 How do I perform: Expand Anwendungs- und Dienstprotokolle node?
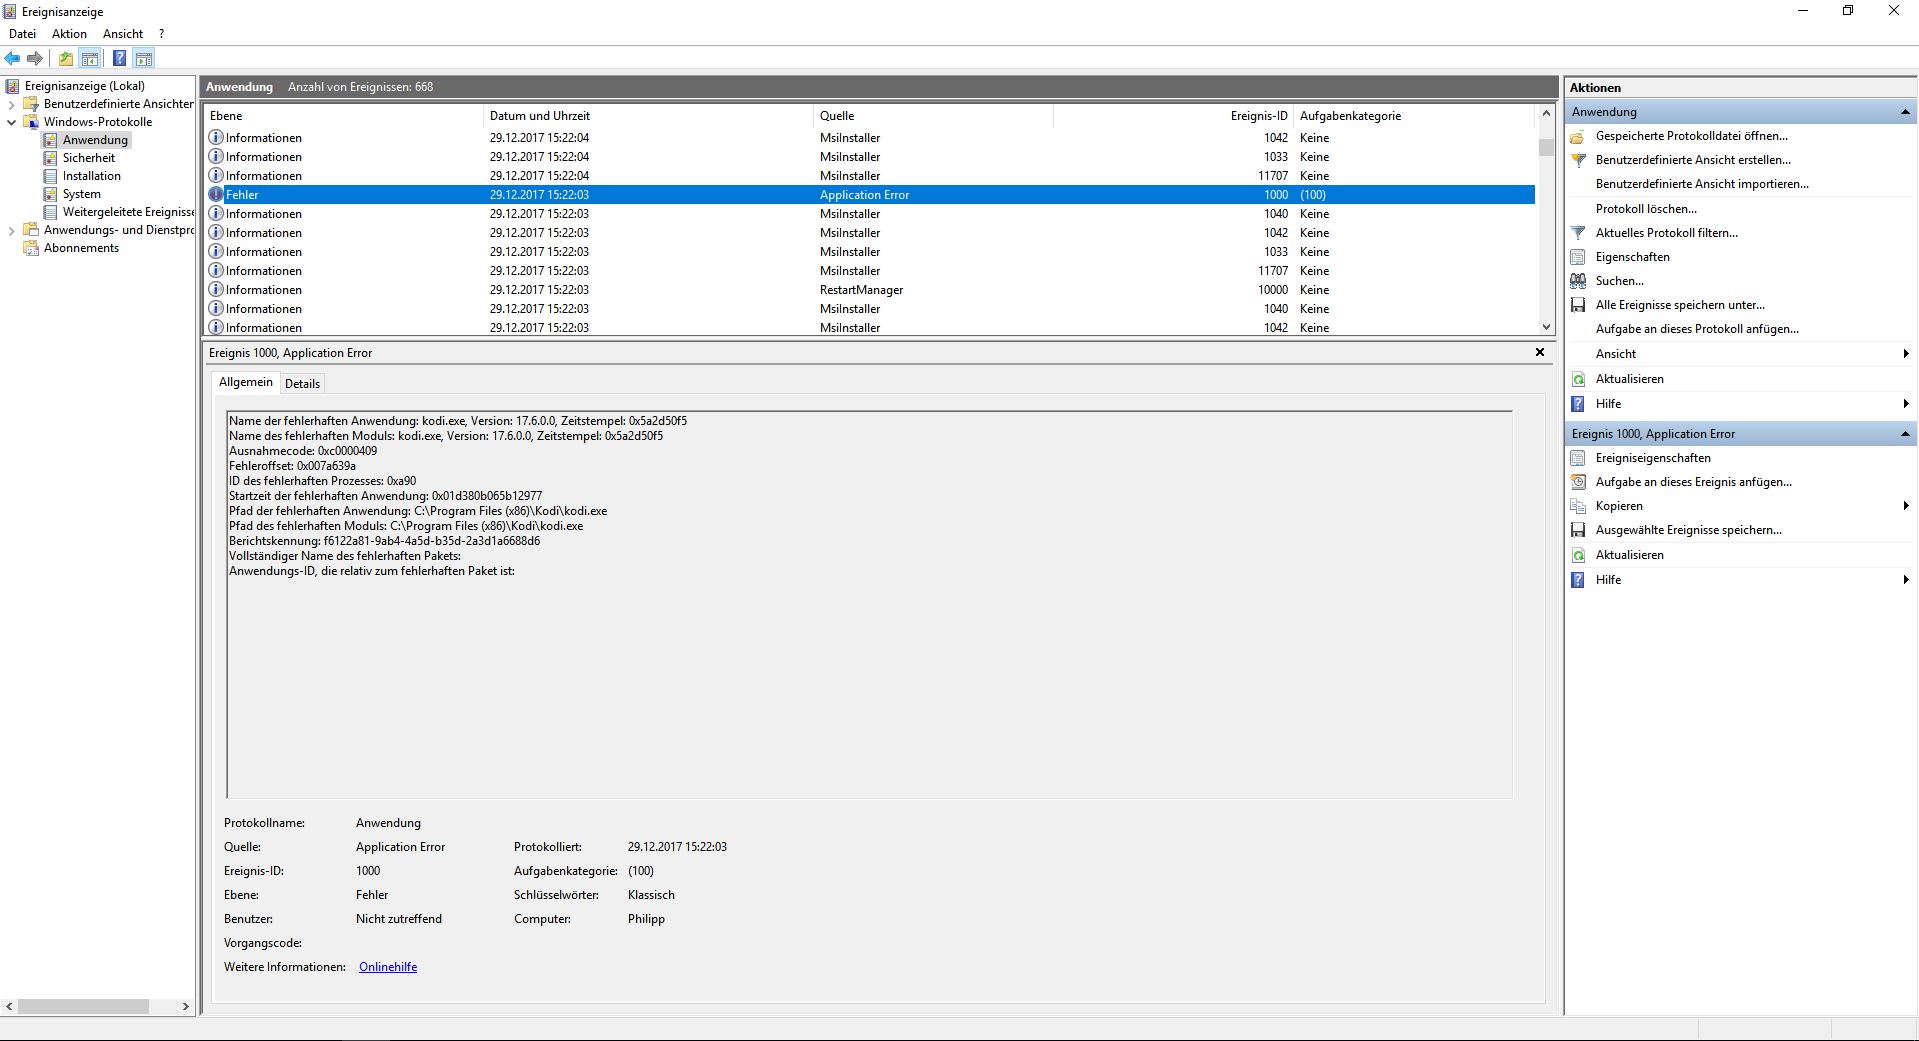[x=11, y=230]
